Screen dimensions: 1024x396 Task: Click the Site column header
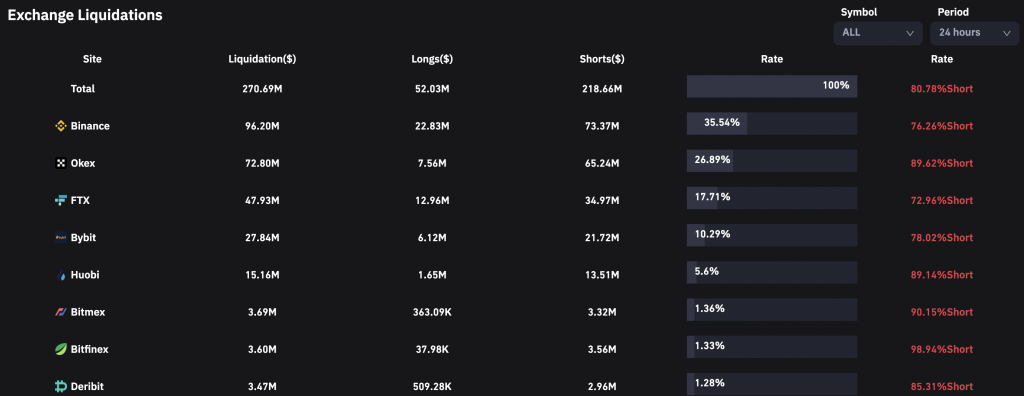coord(92,59)
